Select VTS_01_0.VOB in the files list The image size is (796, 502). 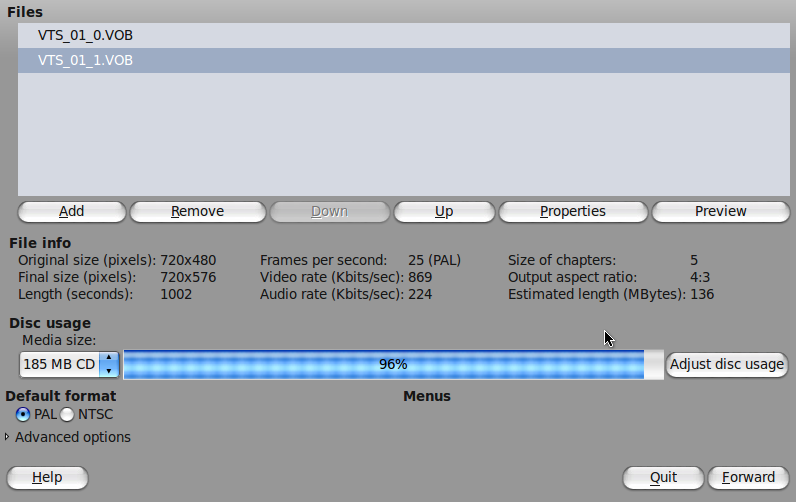click(404, 36)
